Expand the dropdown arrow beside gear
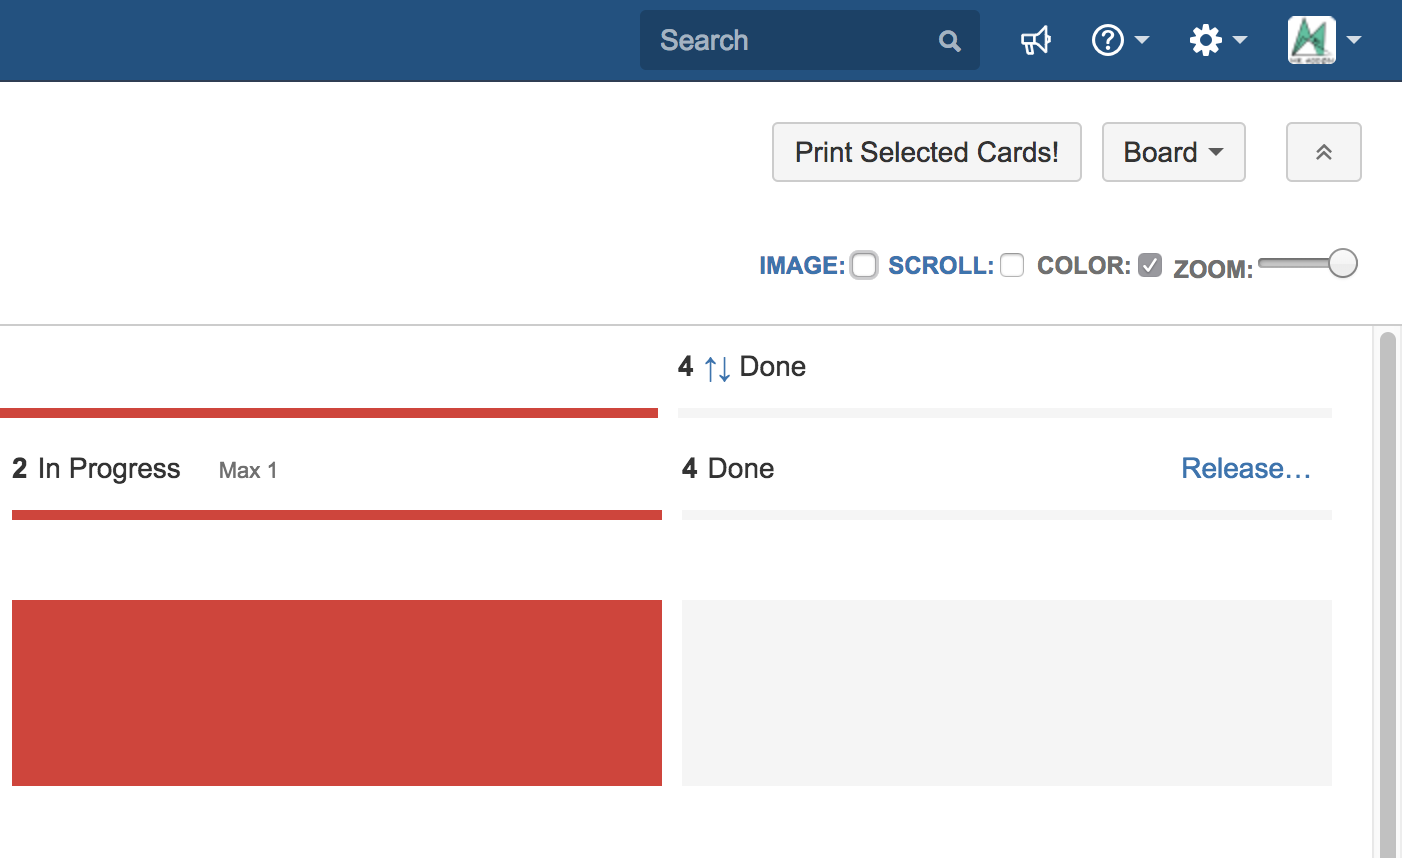1402x858 pixels. pos(1240,41)
